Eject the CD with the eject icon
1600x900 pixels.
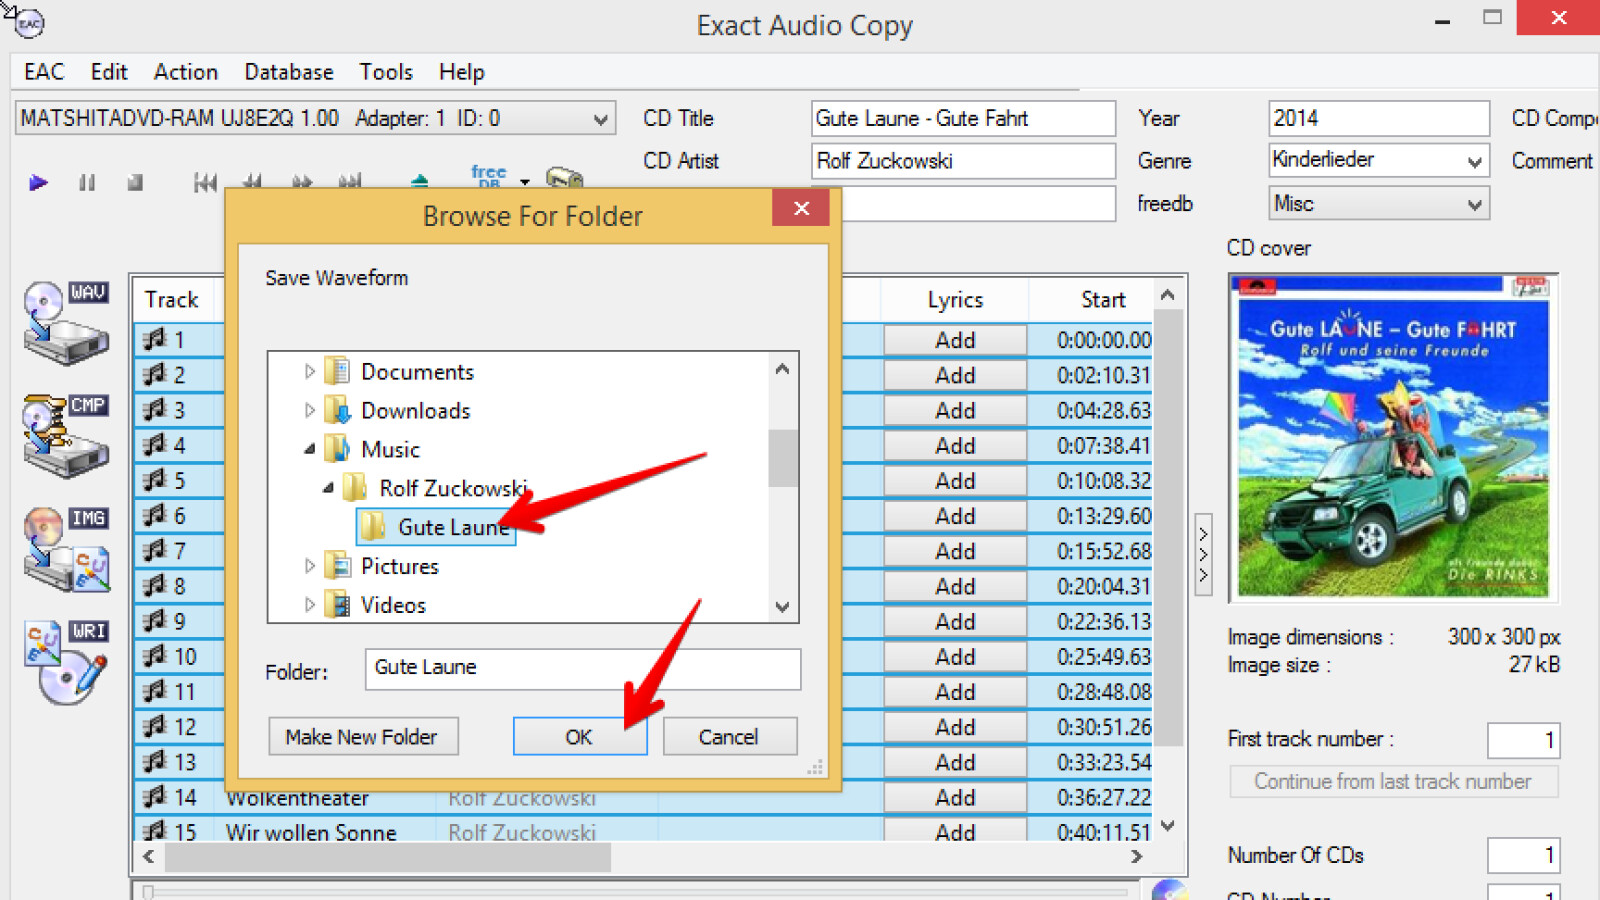tap(420, 181)
